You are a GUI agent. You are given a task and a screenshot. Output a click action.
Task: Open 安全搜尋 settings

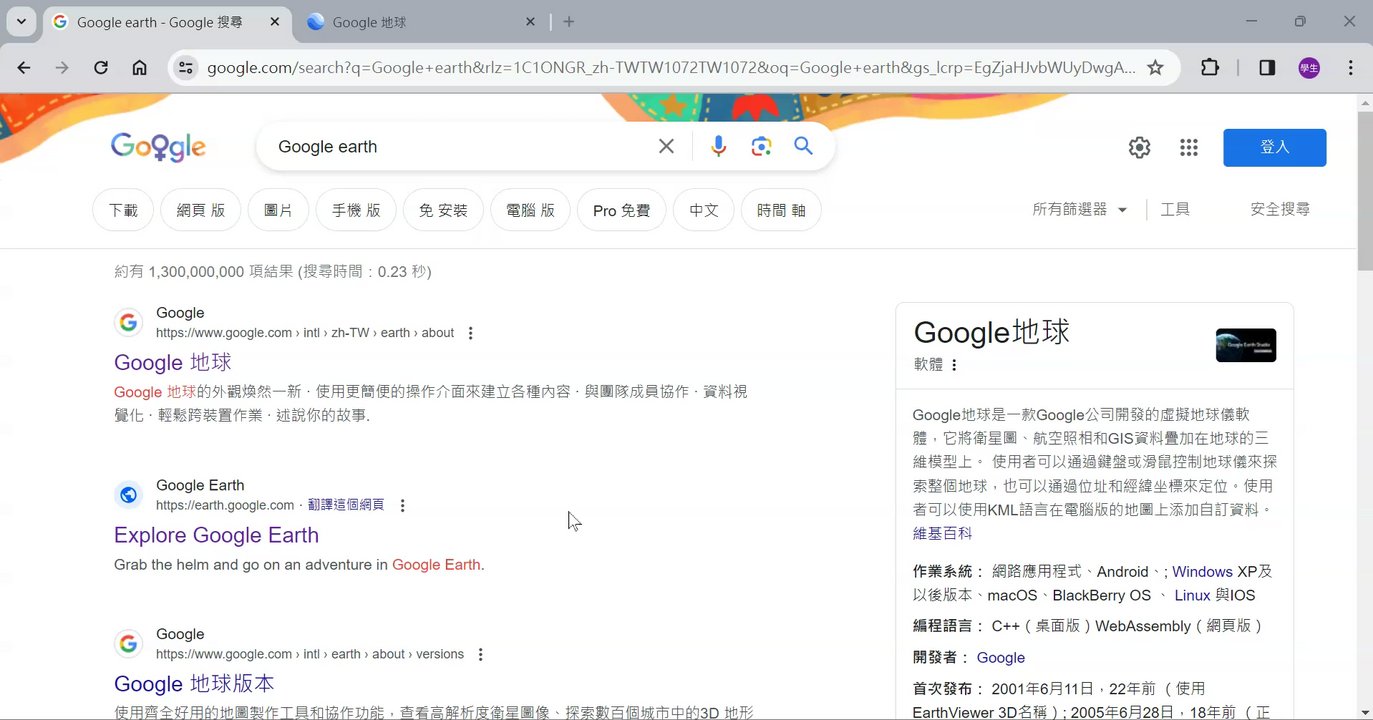(1280, 210)
